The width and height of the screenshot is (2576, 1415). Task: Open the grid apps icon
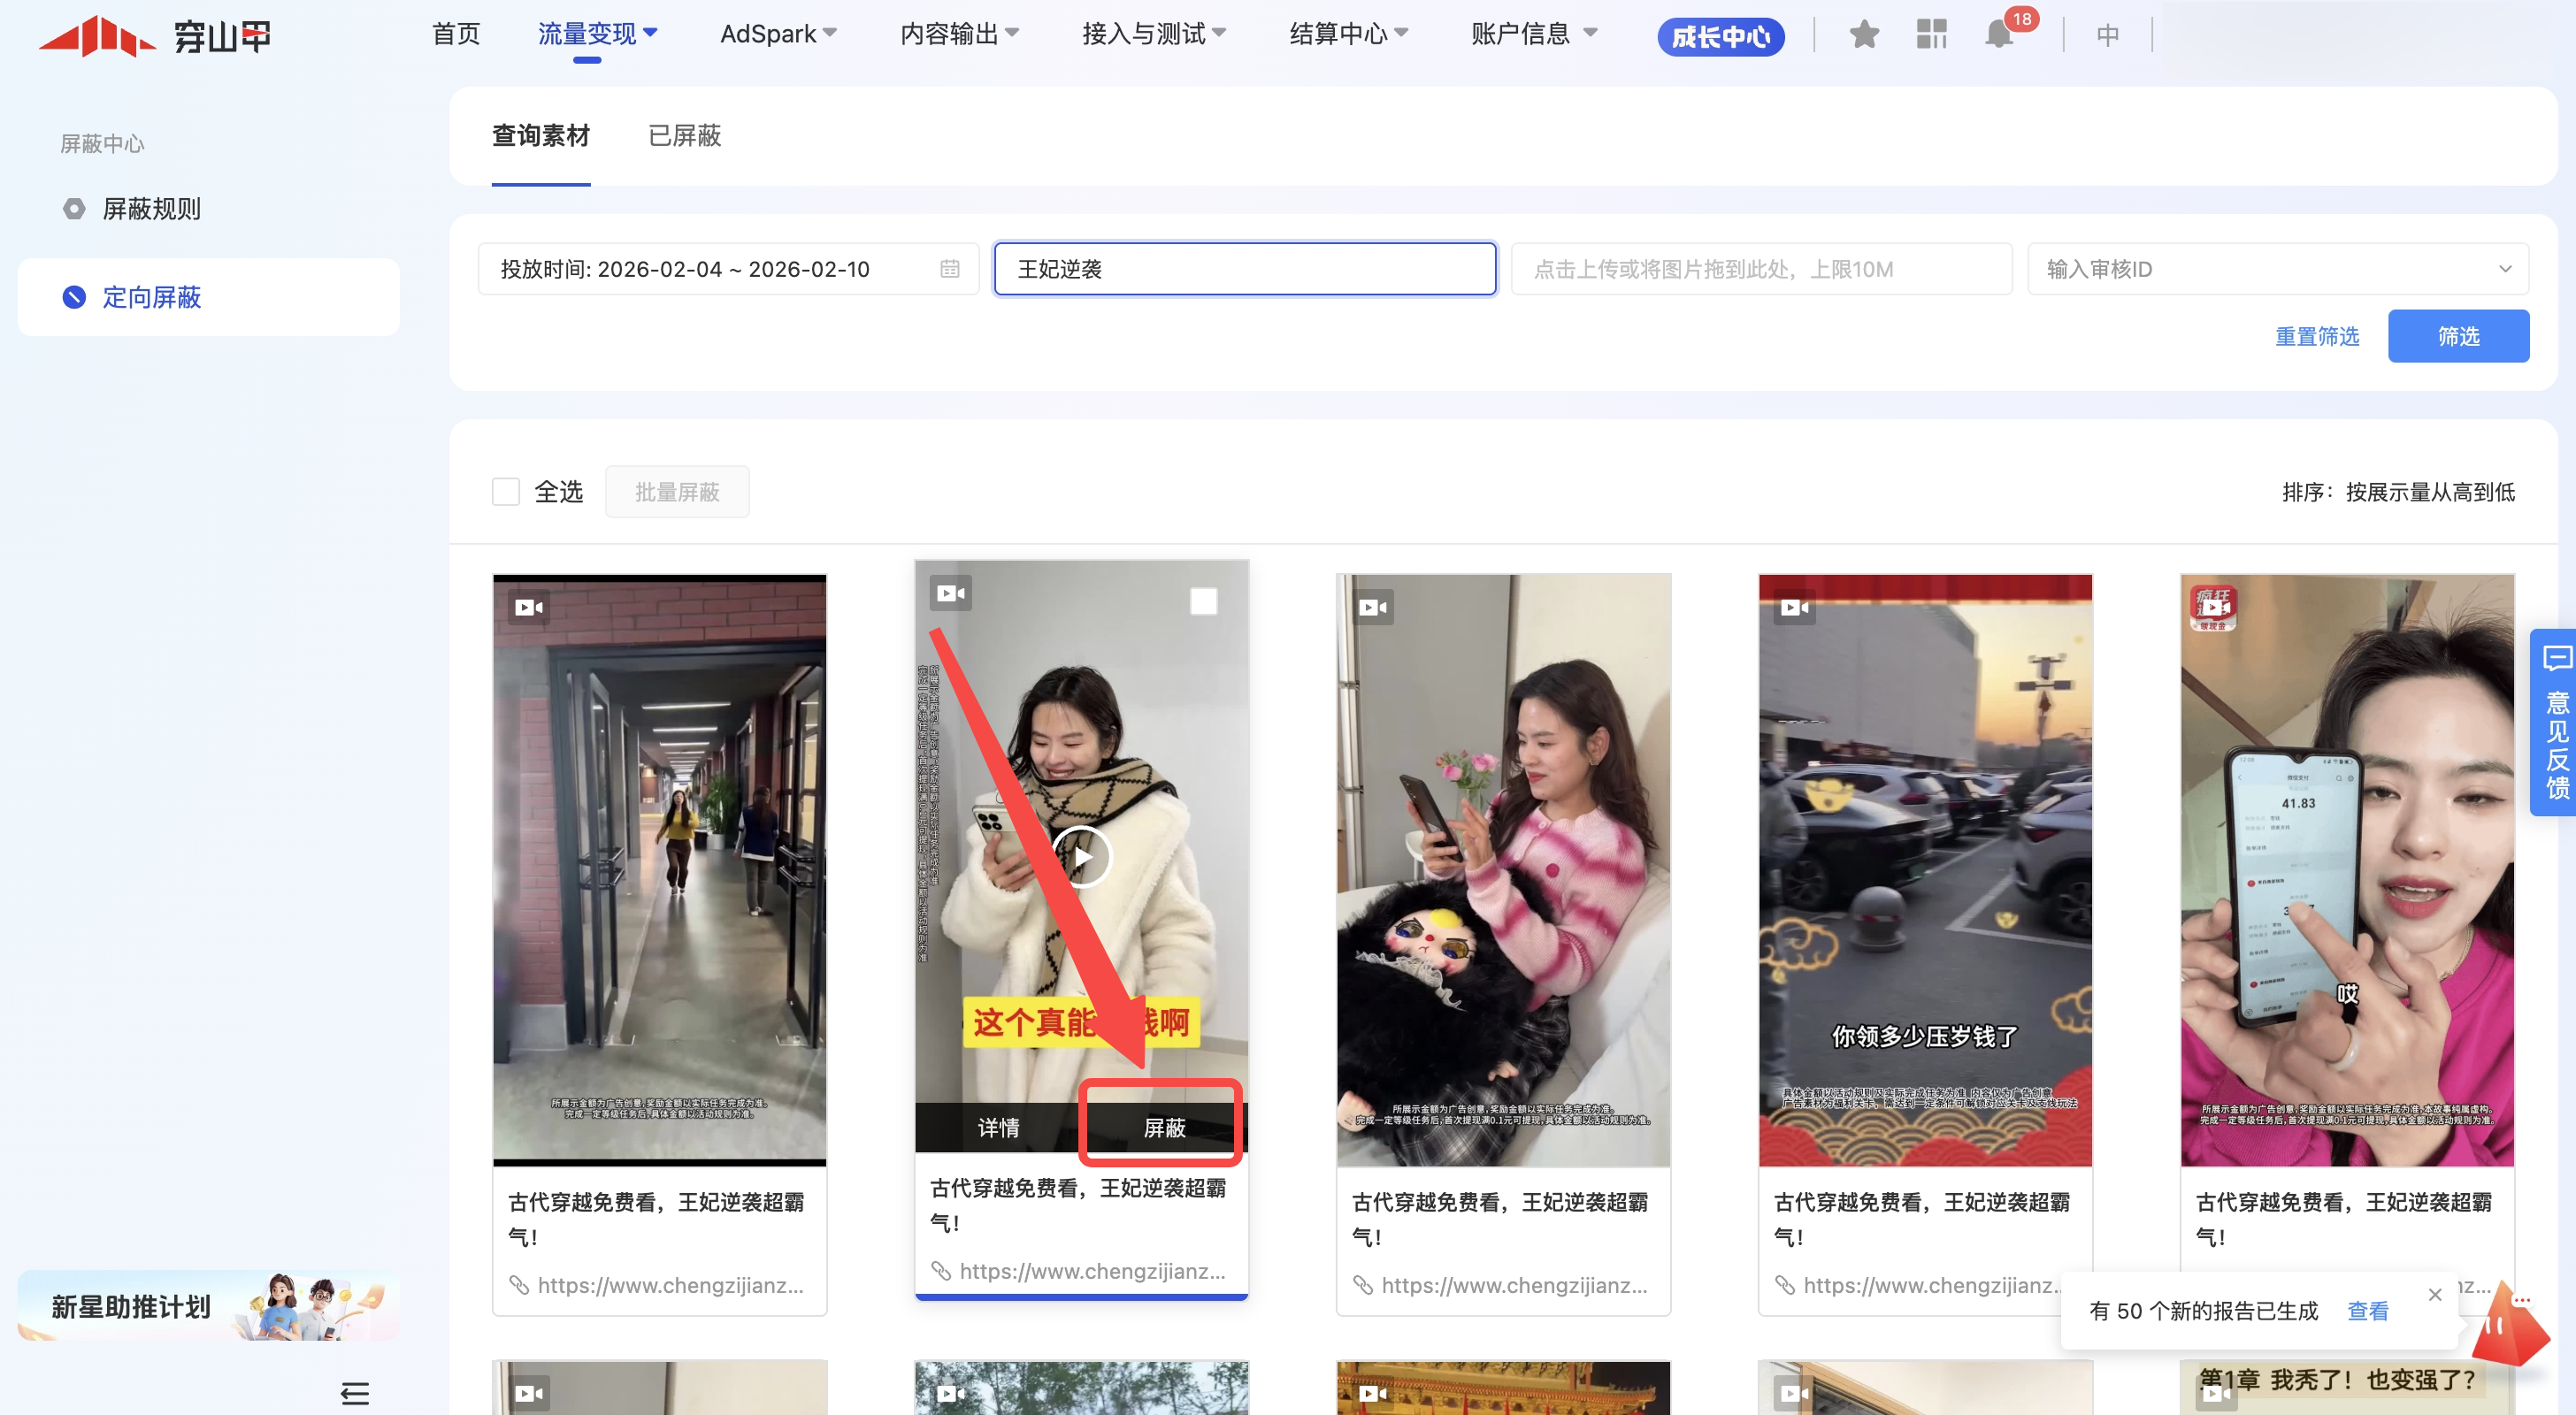tap(1931, 35)
